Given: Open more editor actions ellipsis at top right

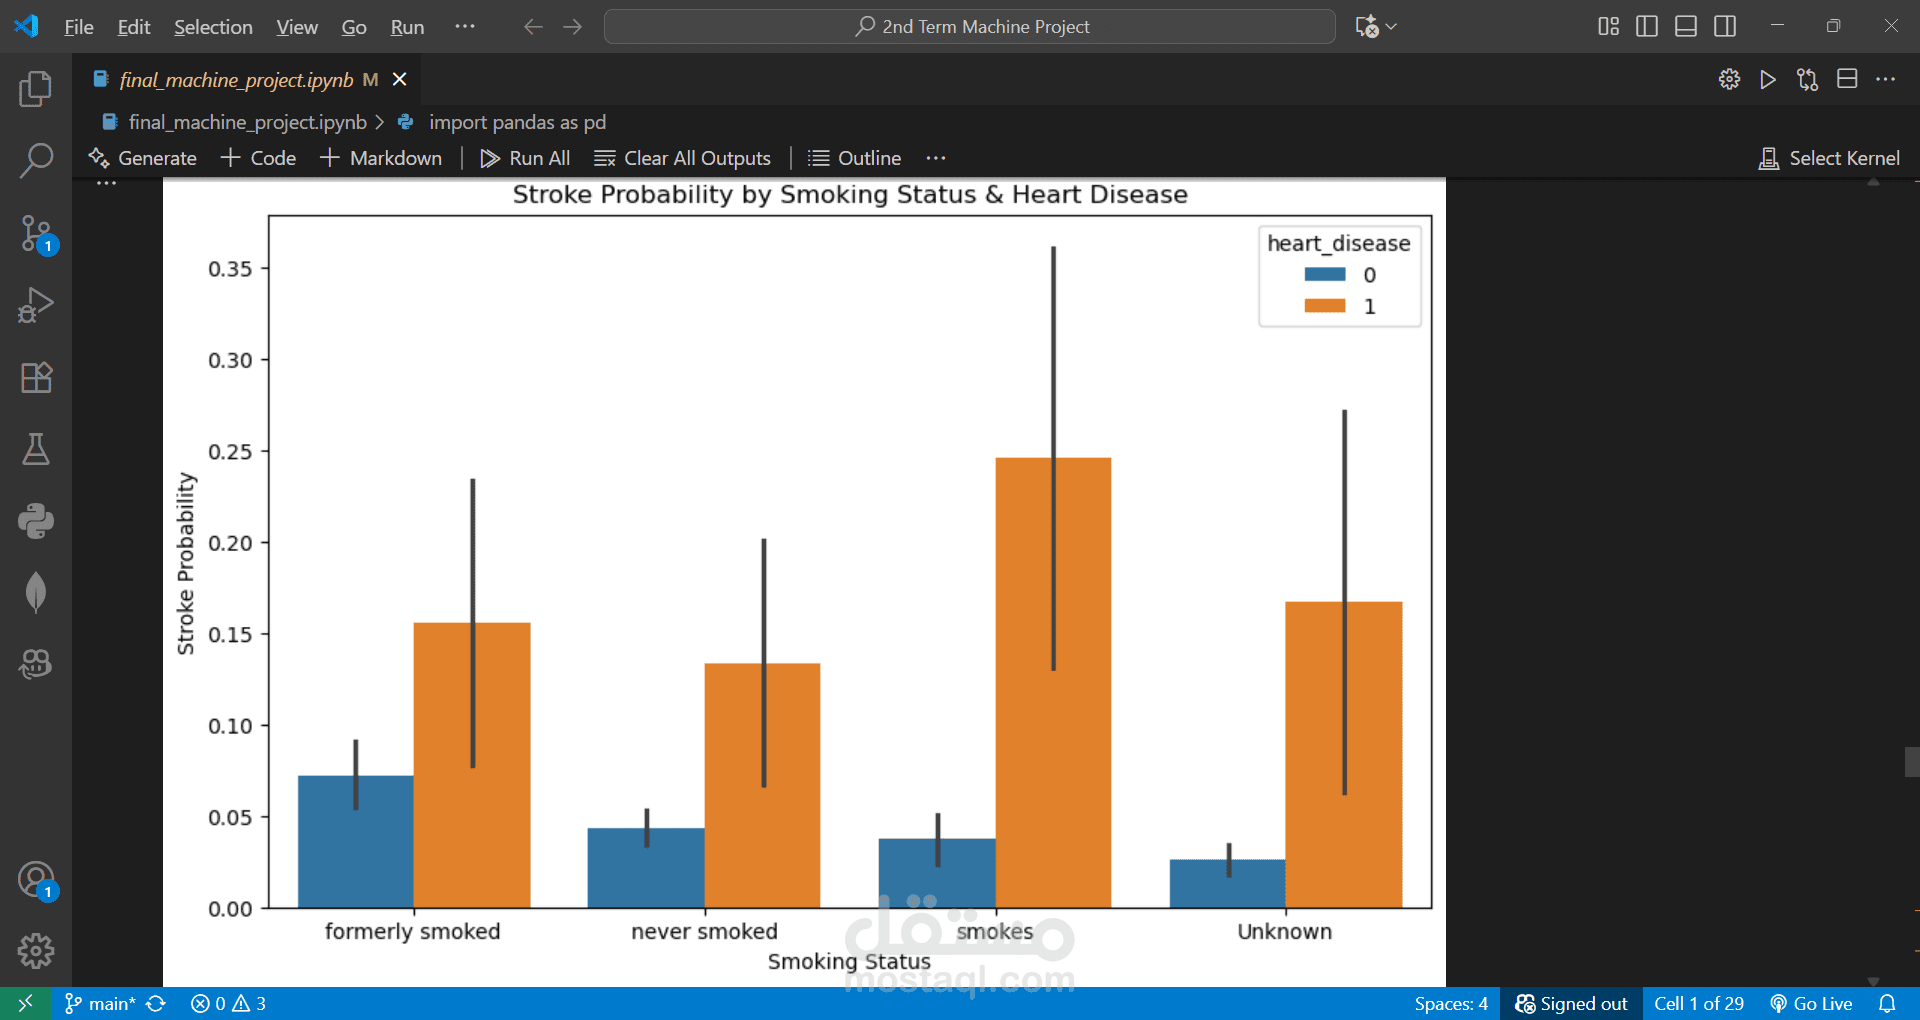Looking at the screenshot, I should [1886, 79].
